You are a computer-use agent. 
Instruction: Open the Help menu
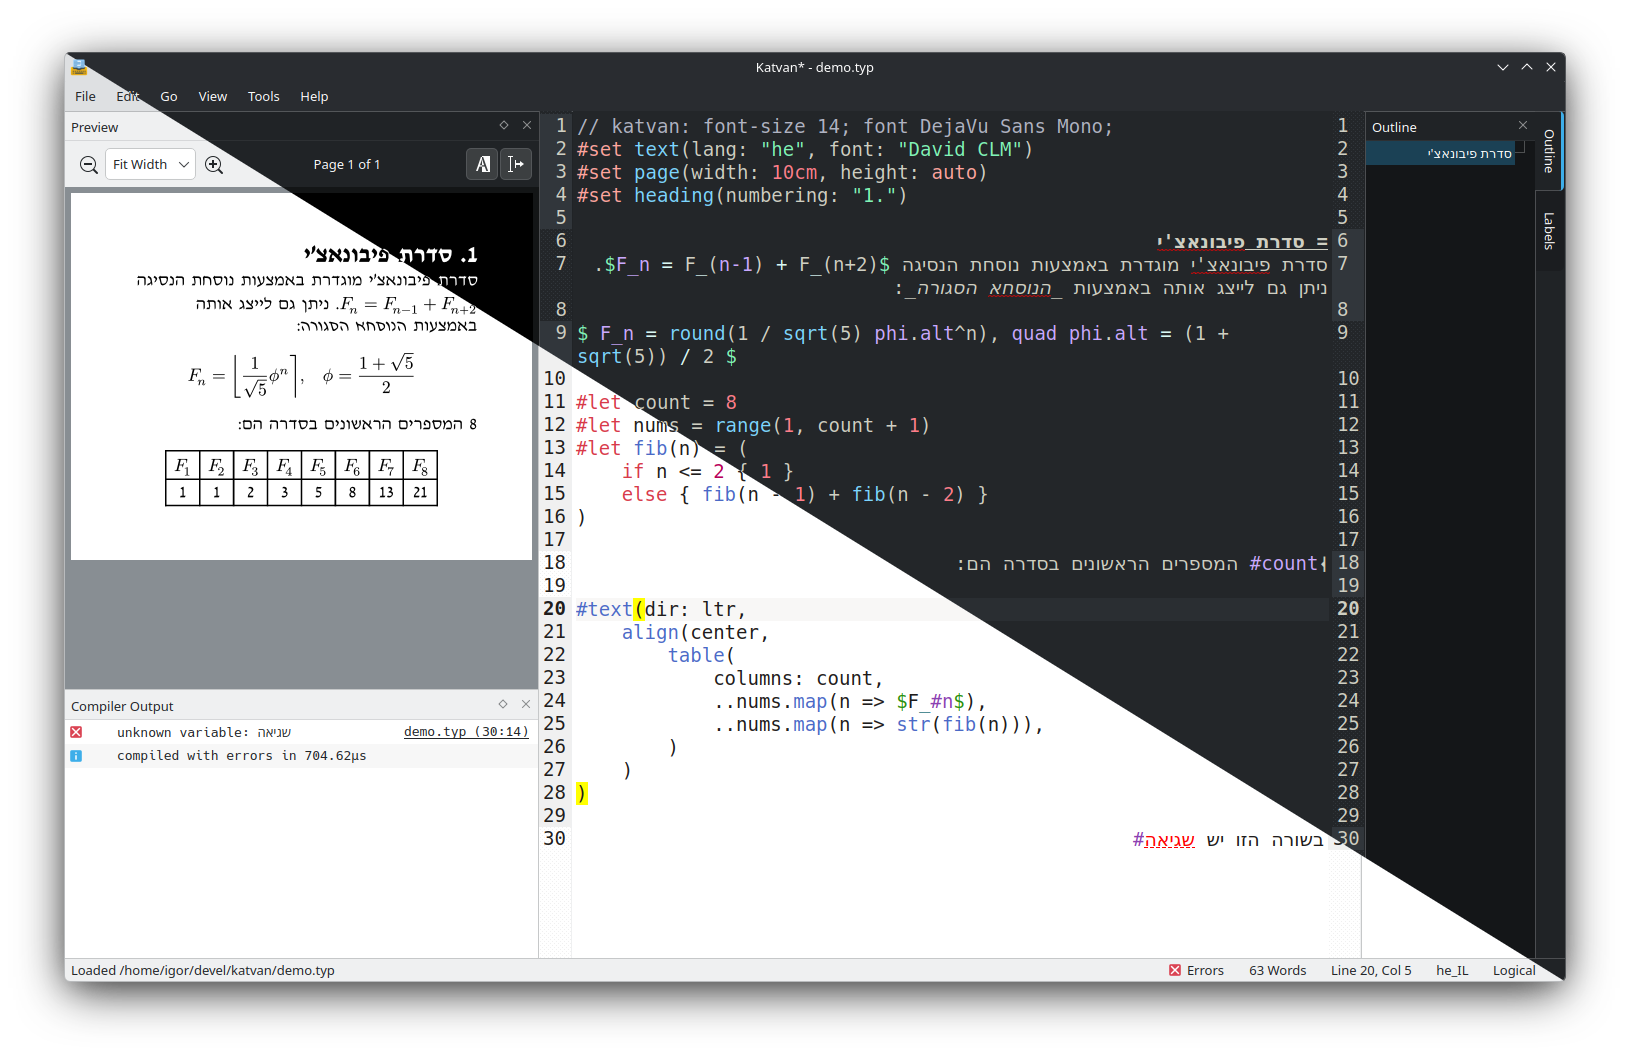tap(314, 97)
